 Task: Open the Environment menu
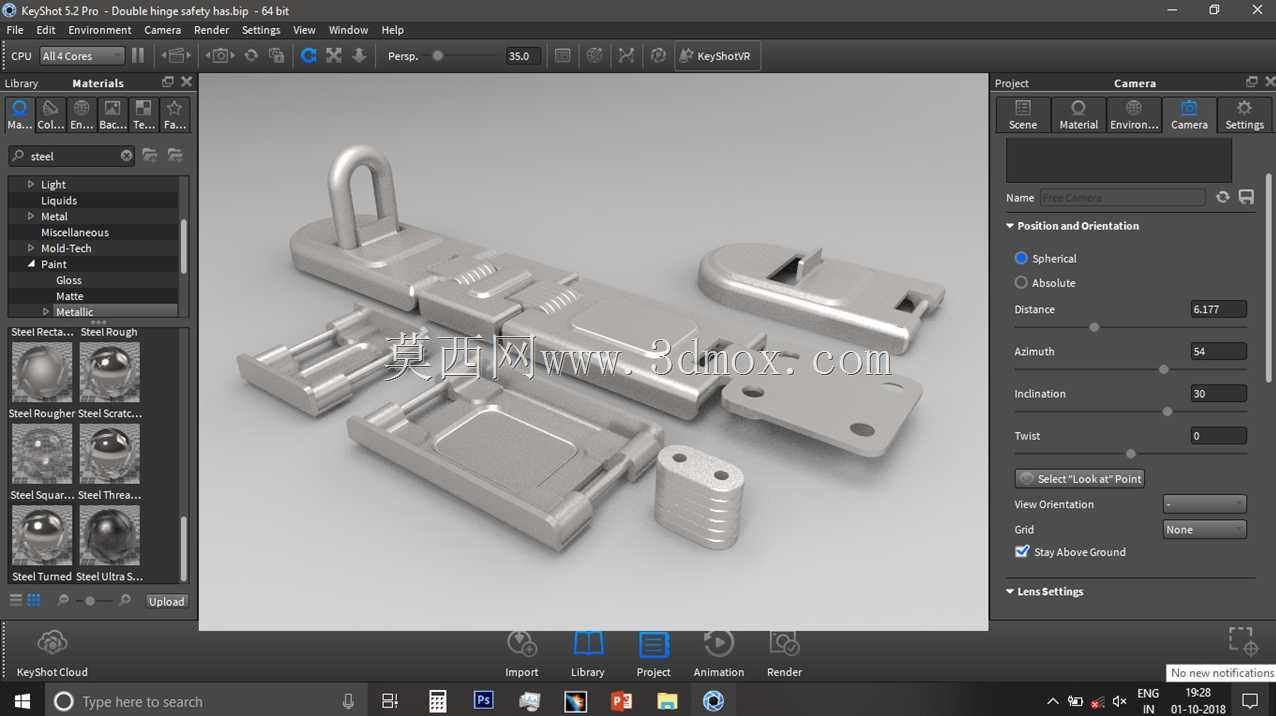click(99, 30)
